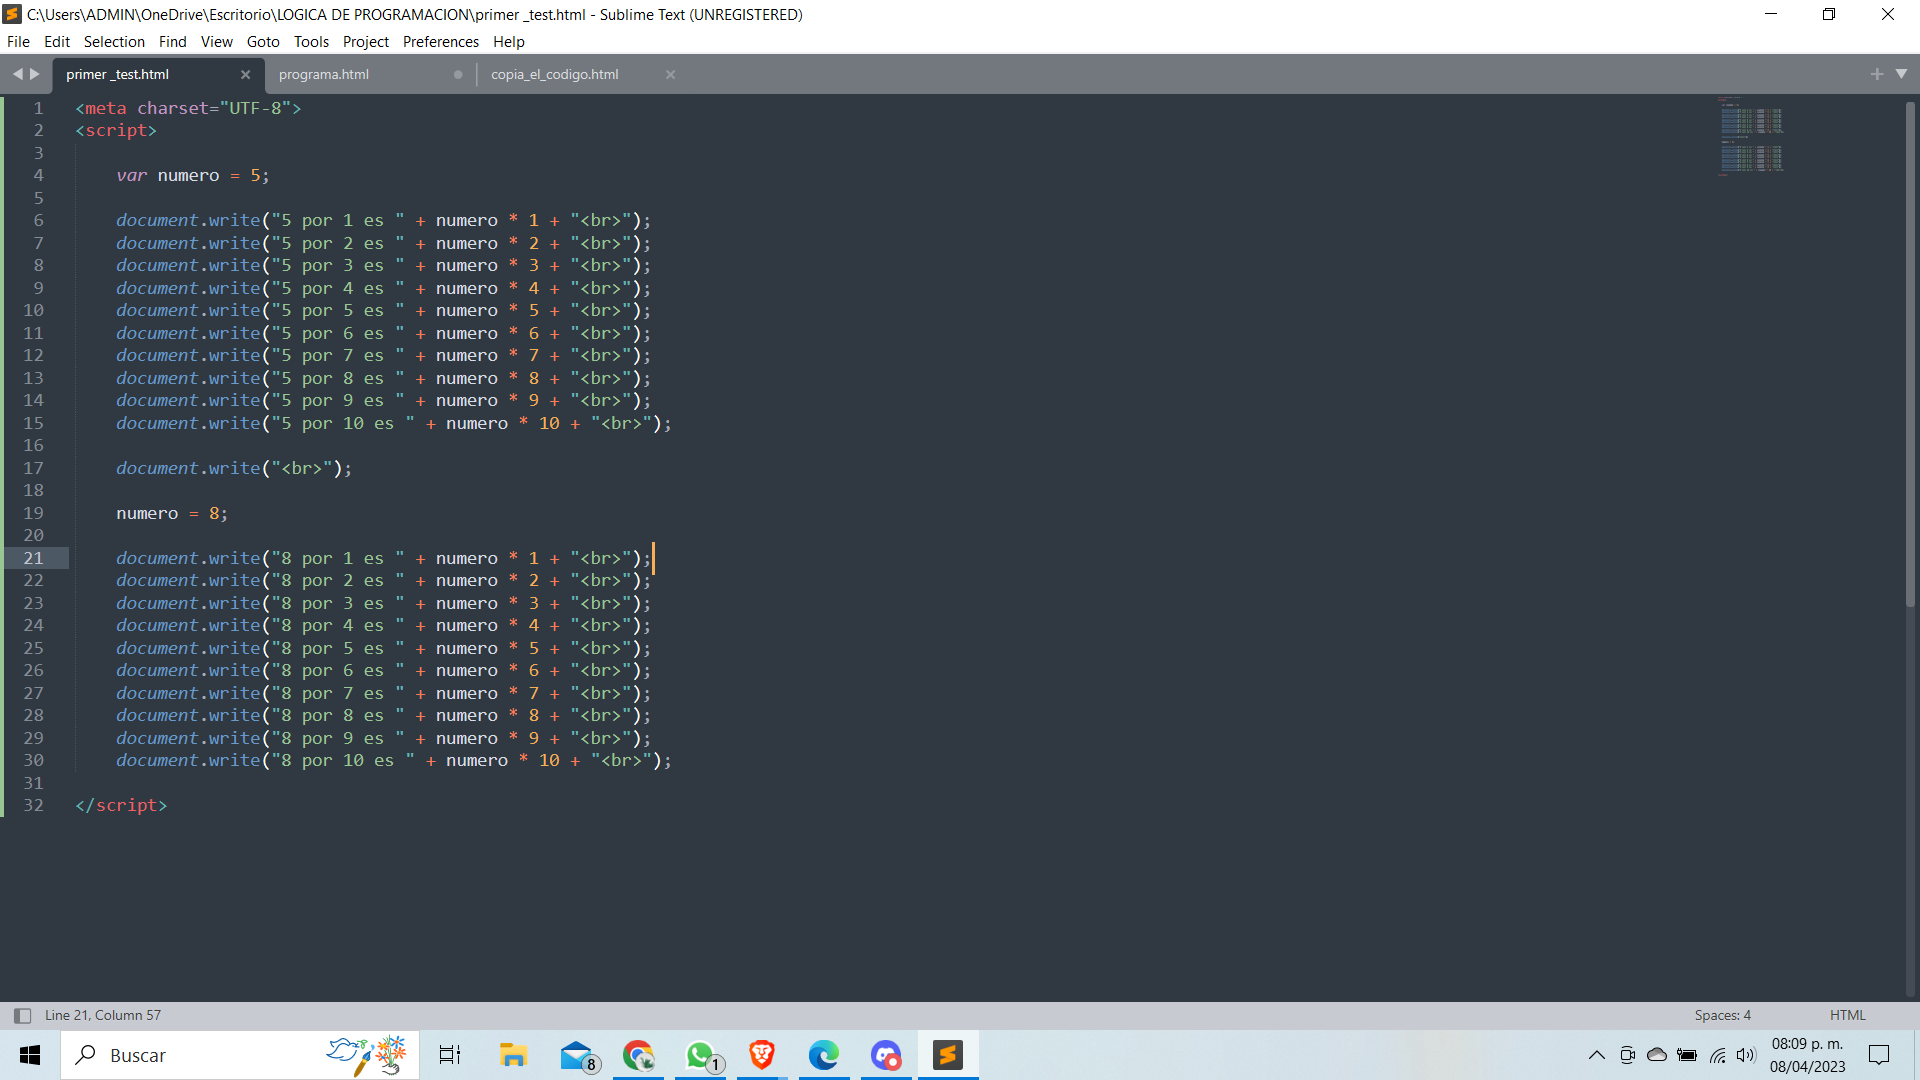Open the File menu

[18, 42]
